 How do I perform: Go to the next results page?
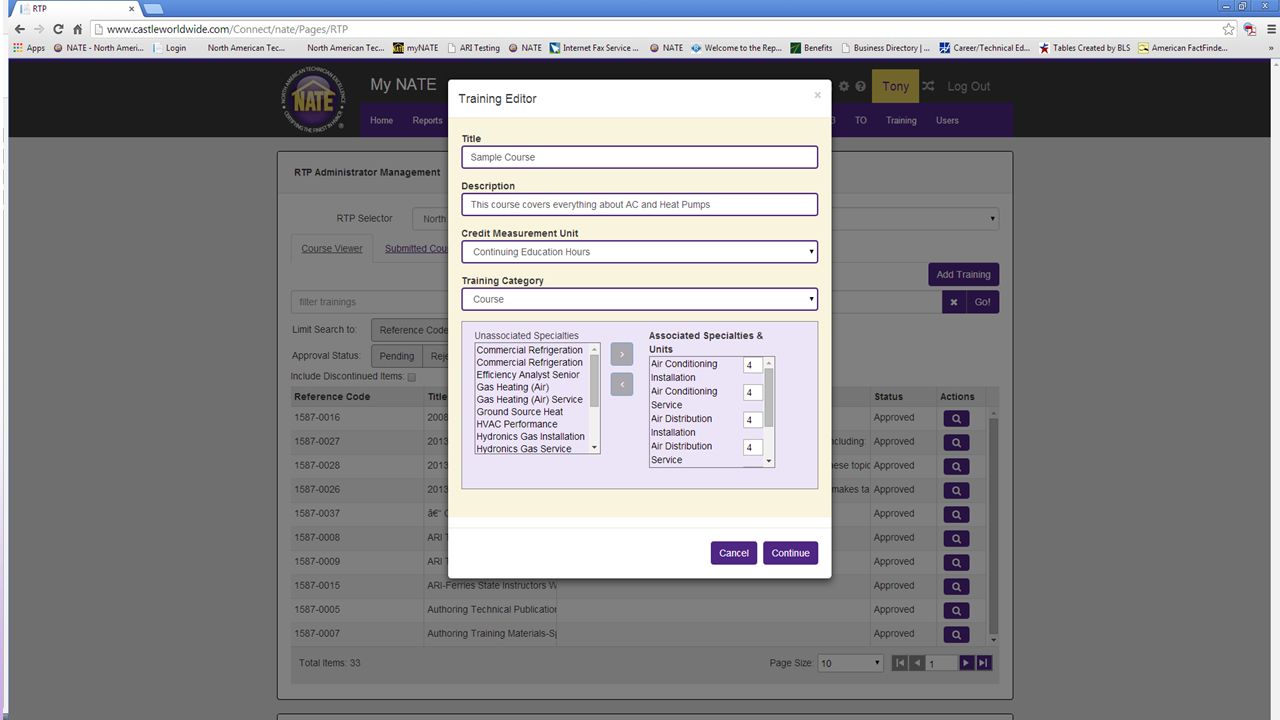[966, 663]
